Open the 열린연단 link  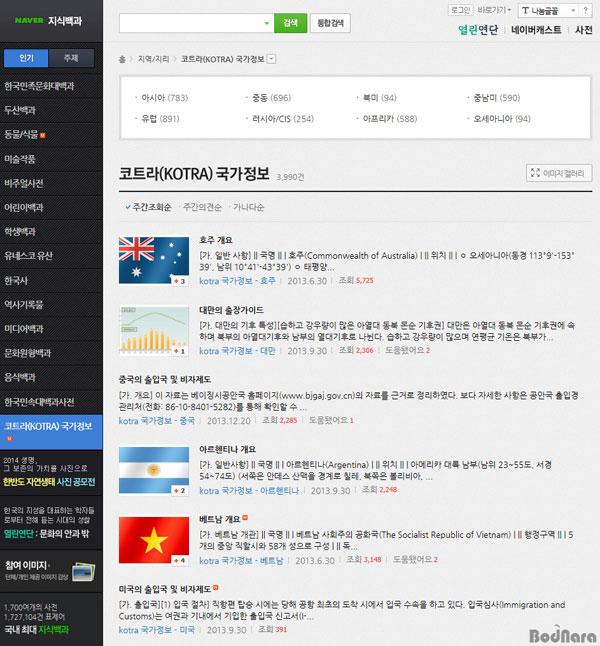click(478, 30)
